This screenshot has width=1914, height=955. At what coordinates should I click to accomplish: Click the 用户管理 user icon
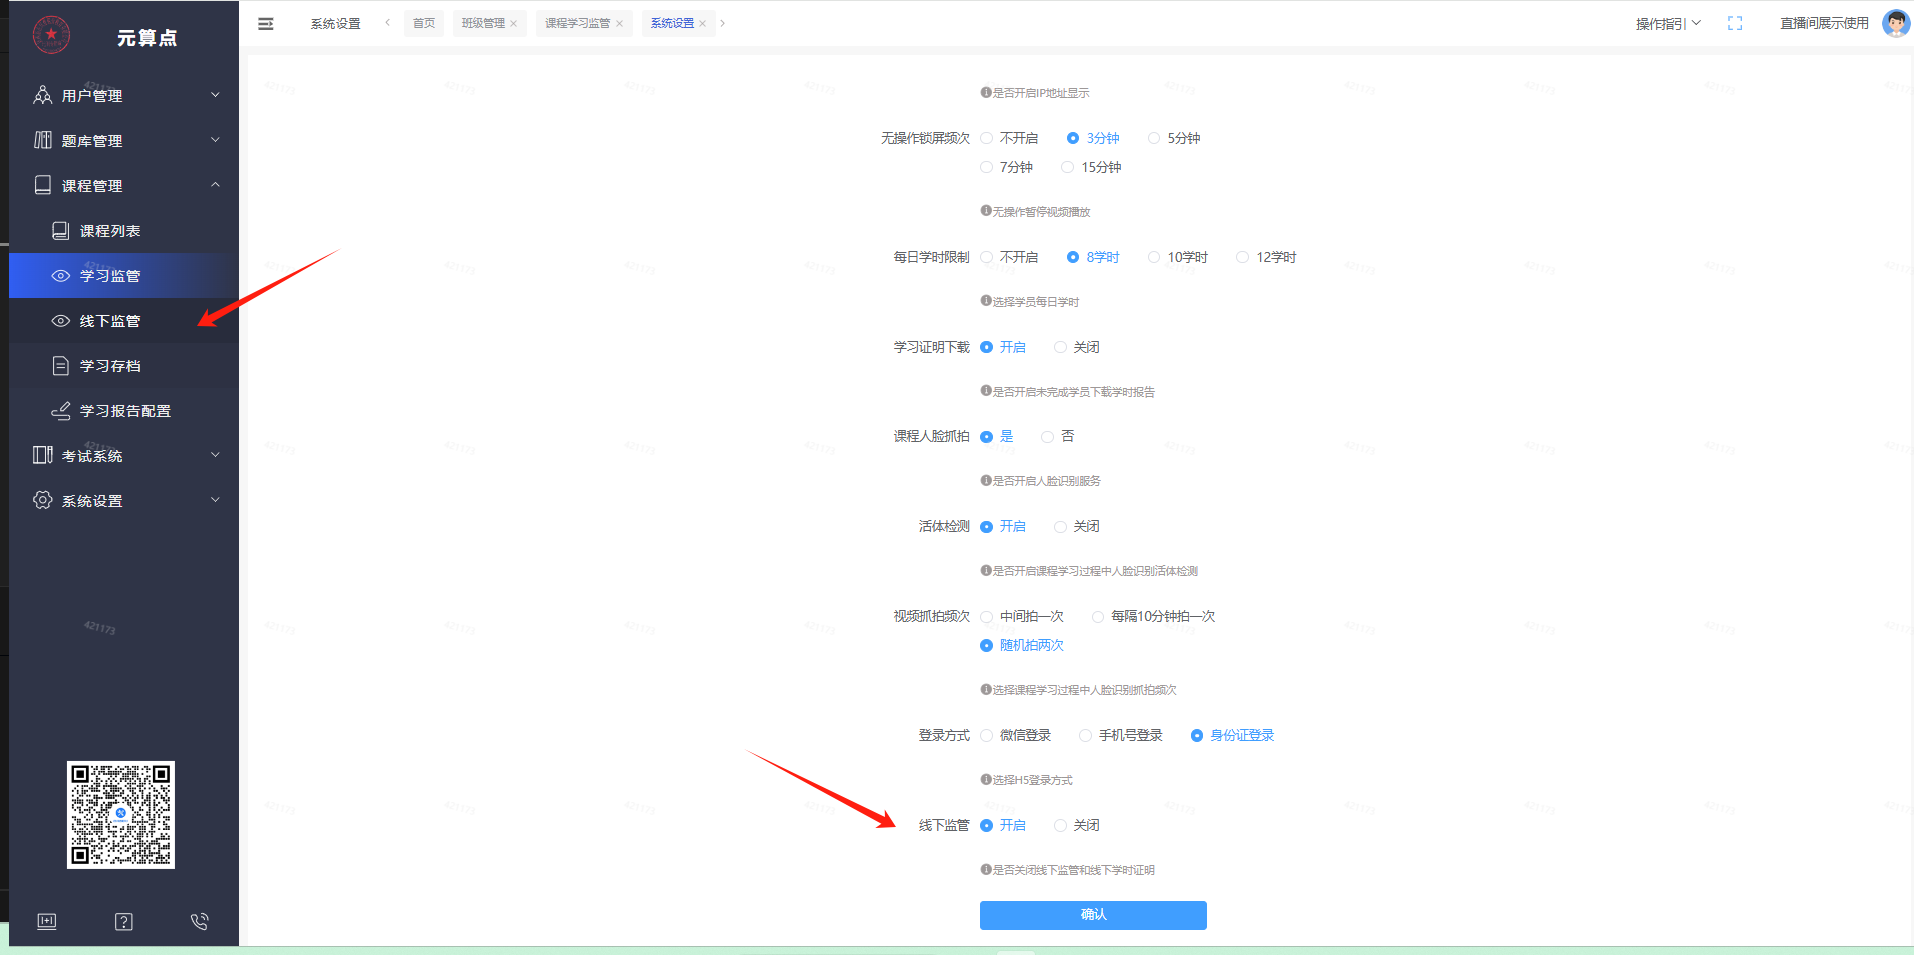pyautogui.click(x=43, y=95)
